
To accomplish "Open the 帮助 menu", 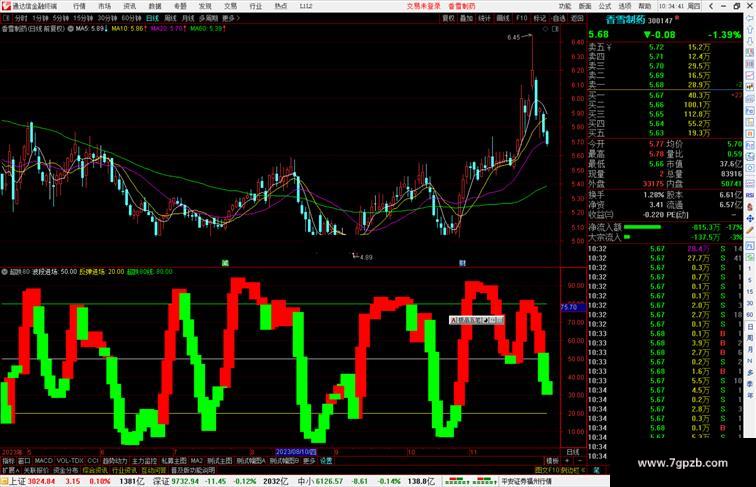I will 645,6.
